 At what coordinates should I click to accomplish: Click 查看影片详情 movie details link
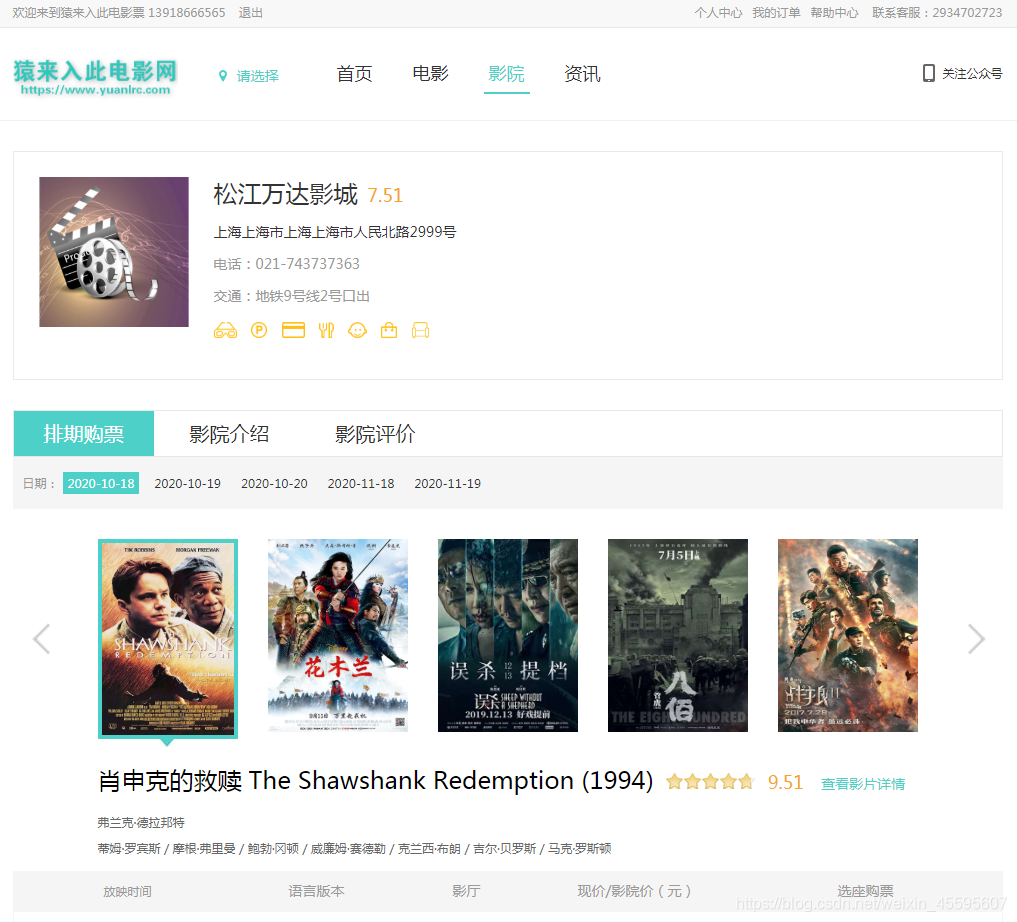(x=863, y=784)
